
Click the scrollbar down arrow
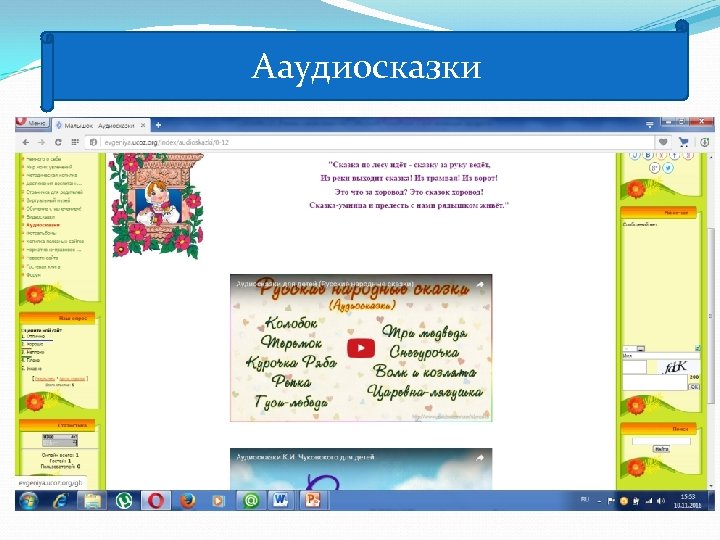pyautogui.click(x=711, y=486)
